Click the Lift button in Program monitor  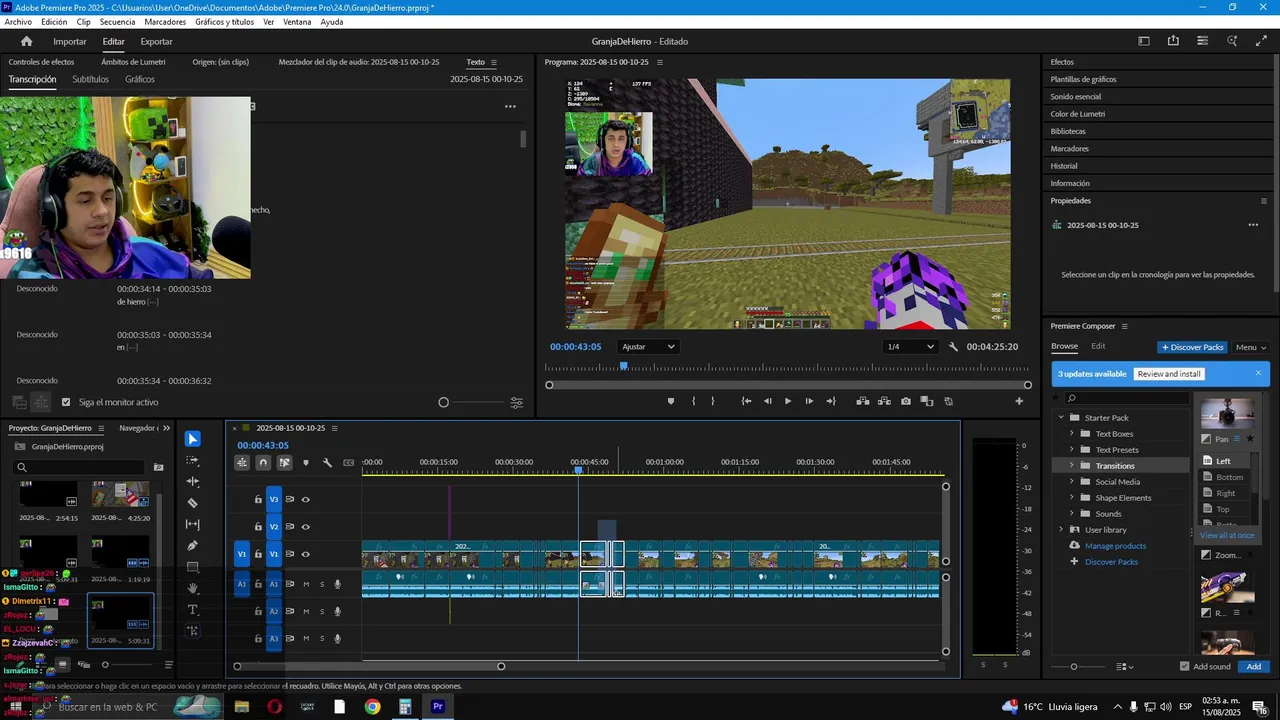pyautogui.click(x=862, y=401)
